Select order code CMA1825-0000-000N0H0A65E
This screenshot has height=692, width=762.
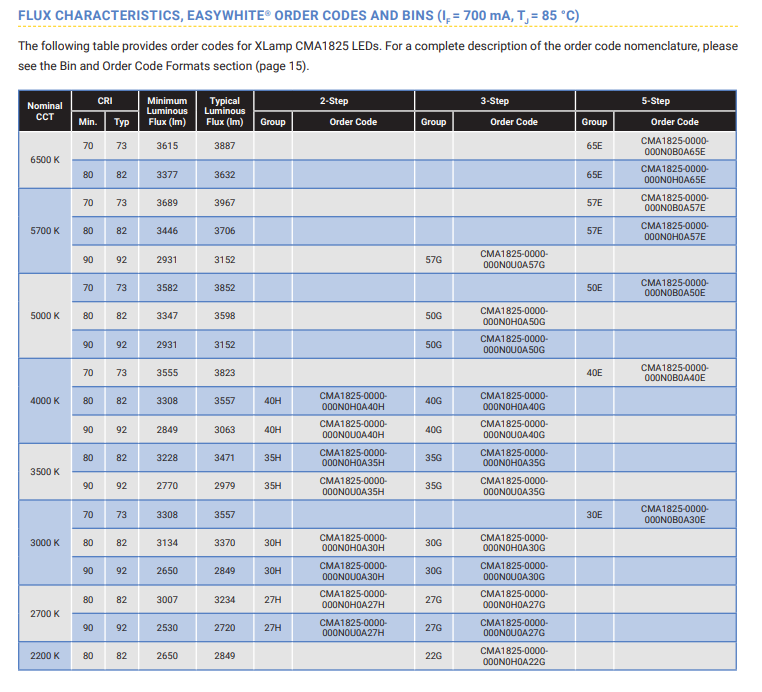675,174
